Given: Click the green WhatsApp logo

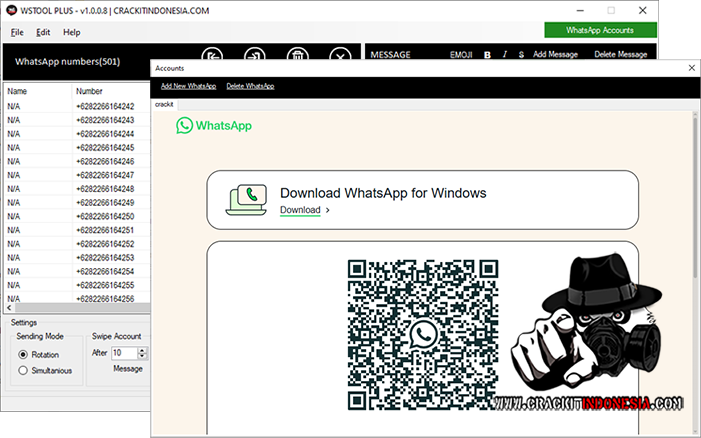Looking at the screenshot, I should click(x=185, y=126).
